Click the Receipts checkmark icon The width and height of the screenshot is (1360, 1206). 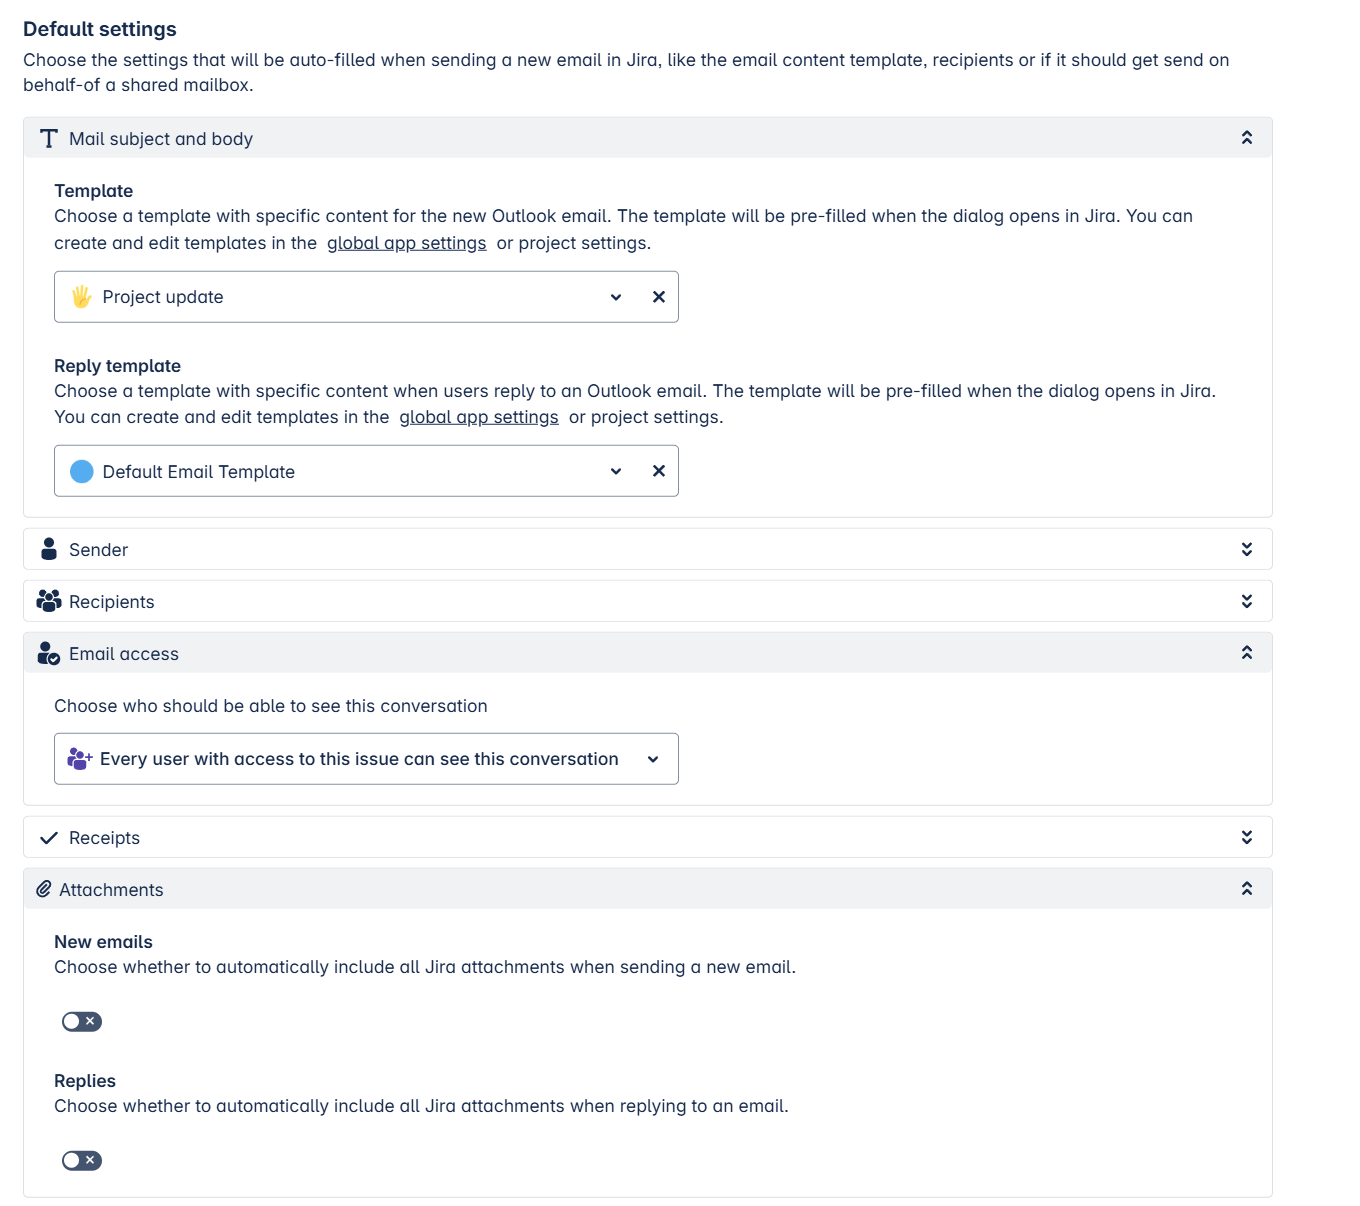(x=48, y=838)
